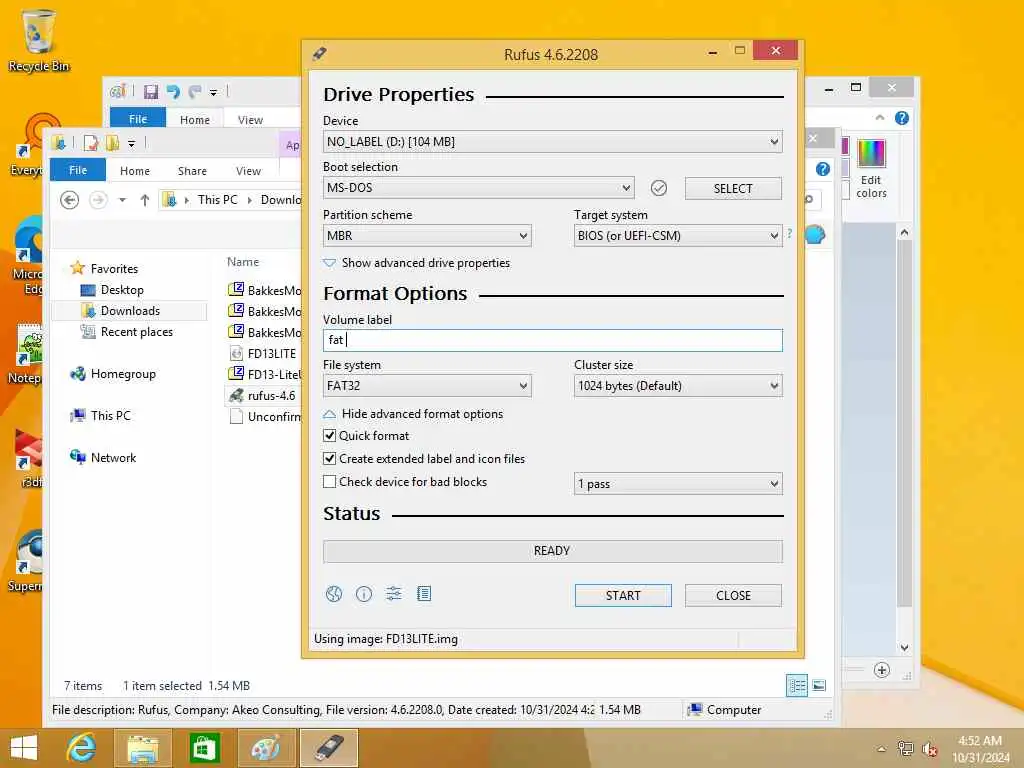Viewport: 1024px width, 768px height.
Task: Open Explorer Home ribbon tab
Action: point(135,171)
